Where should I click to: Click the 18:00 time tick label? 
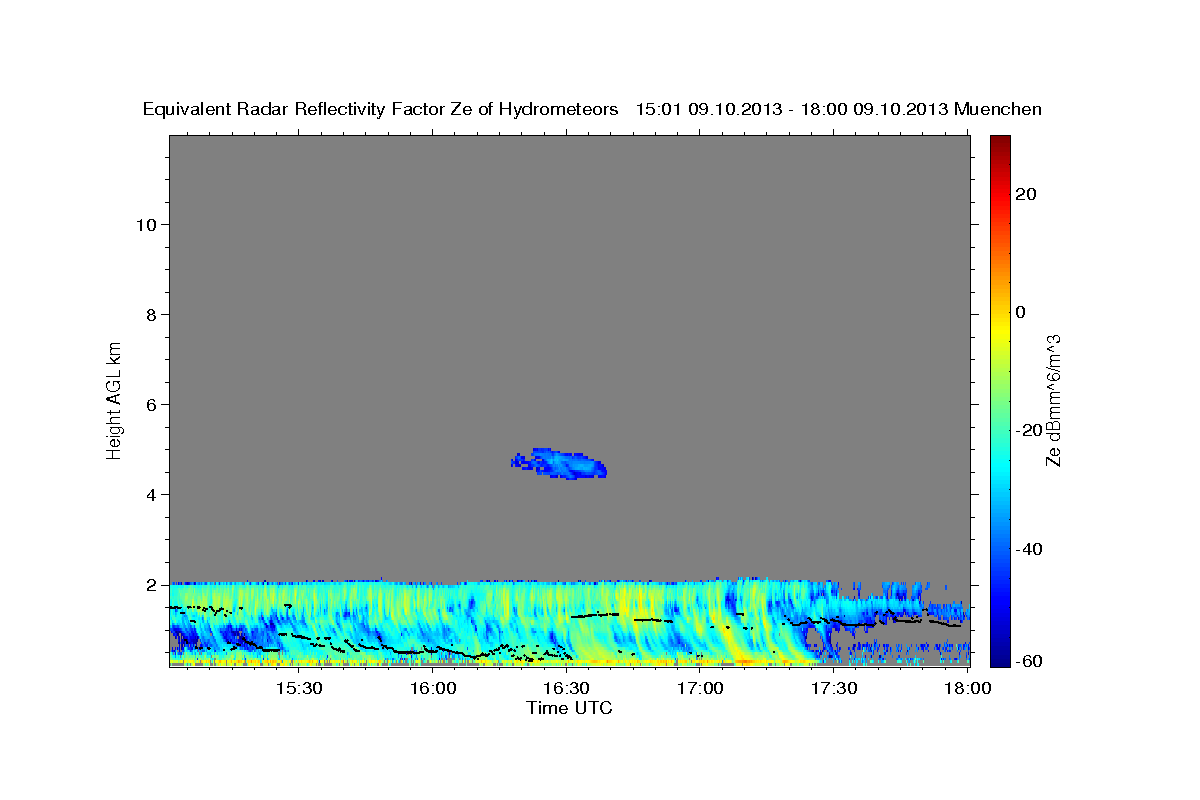click(x=968, y=689)
